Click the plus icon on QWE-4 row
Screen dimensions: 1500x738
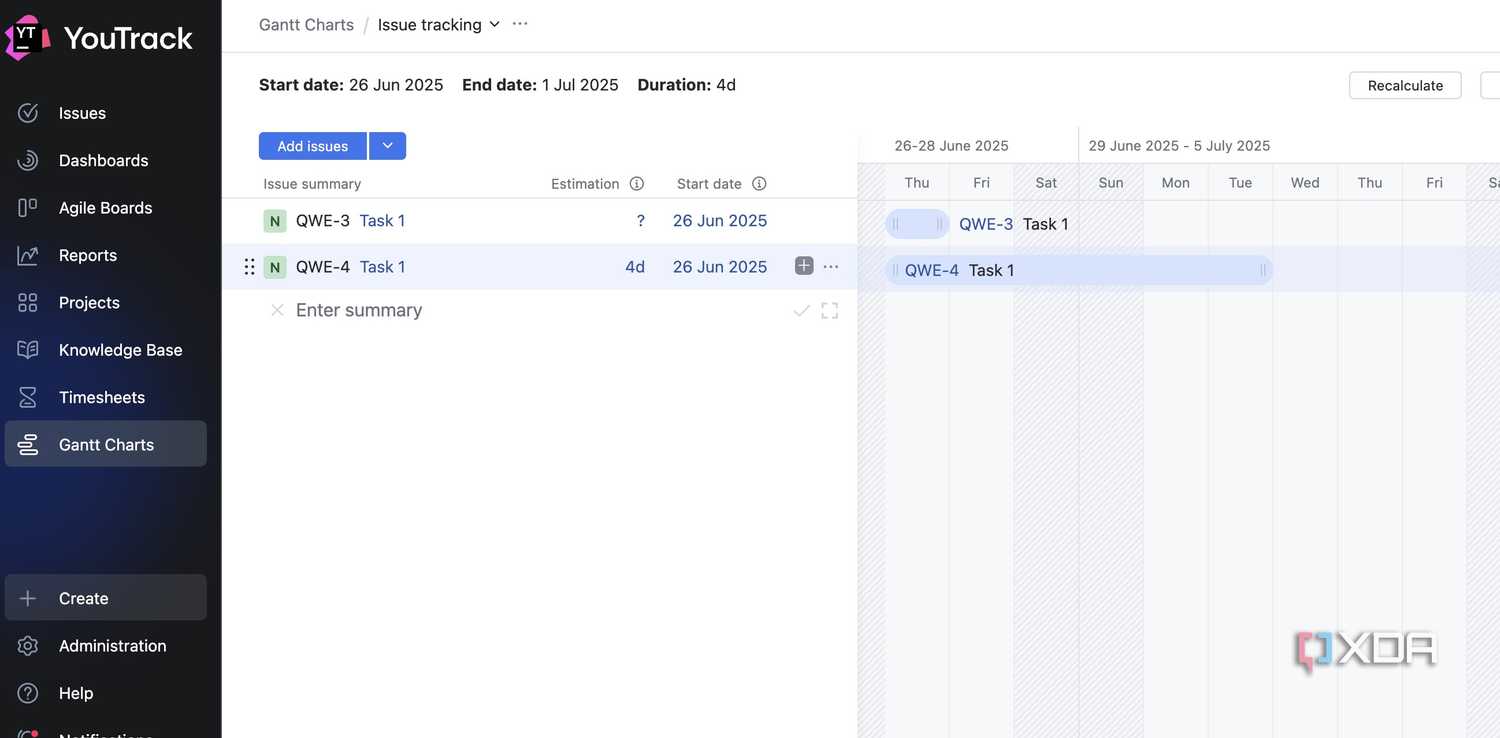click(804, 266)
